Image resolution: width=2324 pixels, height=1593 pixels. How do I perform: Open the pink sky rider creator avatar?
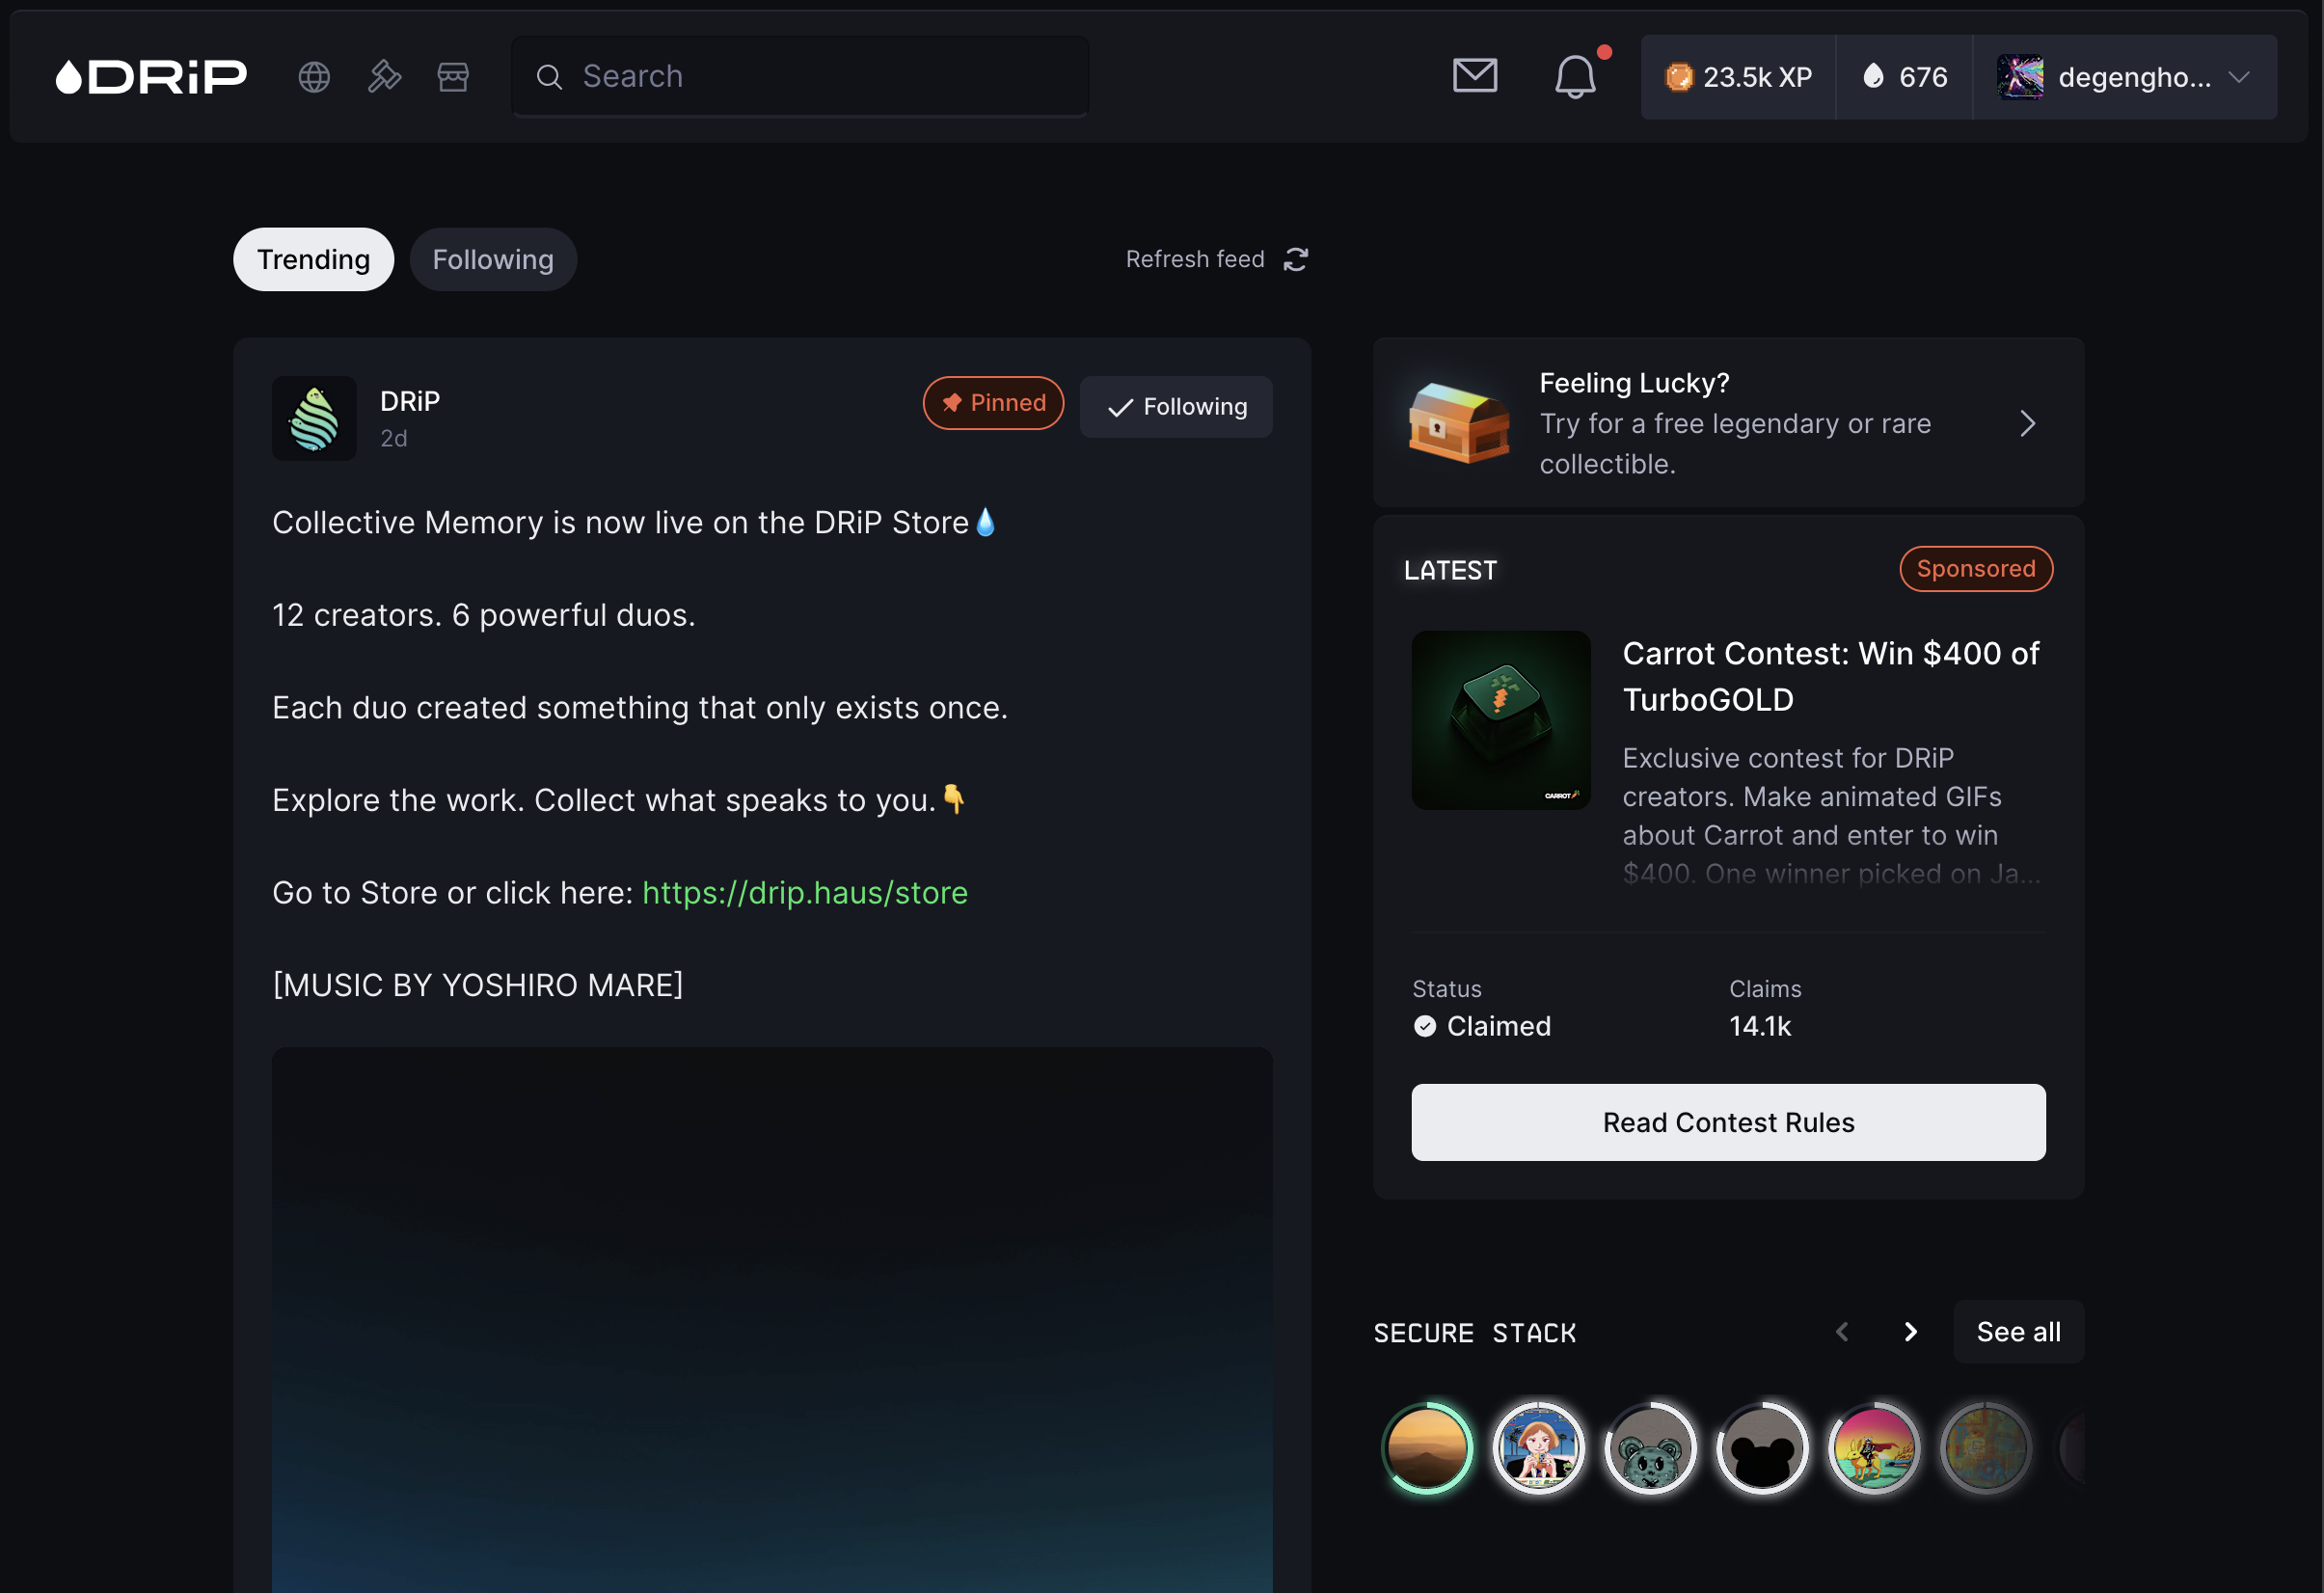pos(1874,1447)
